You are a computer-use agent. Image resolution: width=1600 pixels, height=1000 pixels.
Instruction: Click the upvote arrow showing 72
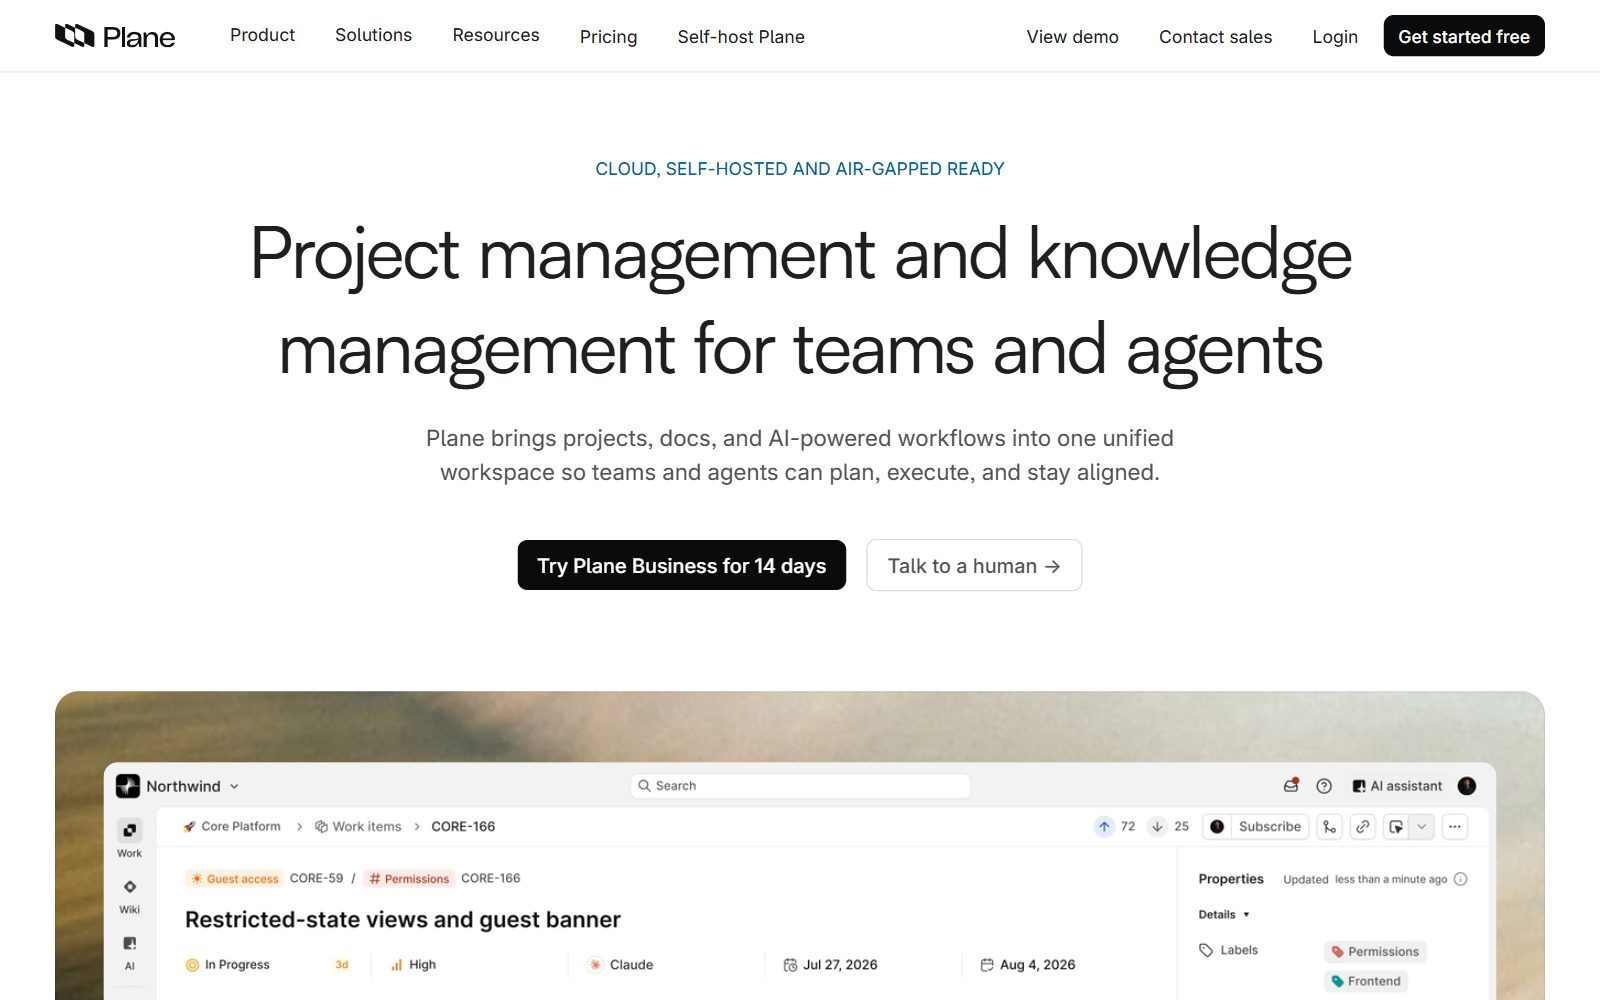[1104, 827]
